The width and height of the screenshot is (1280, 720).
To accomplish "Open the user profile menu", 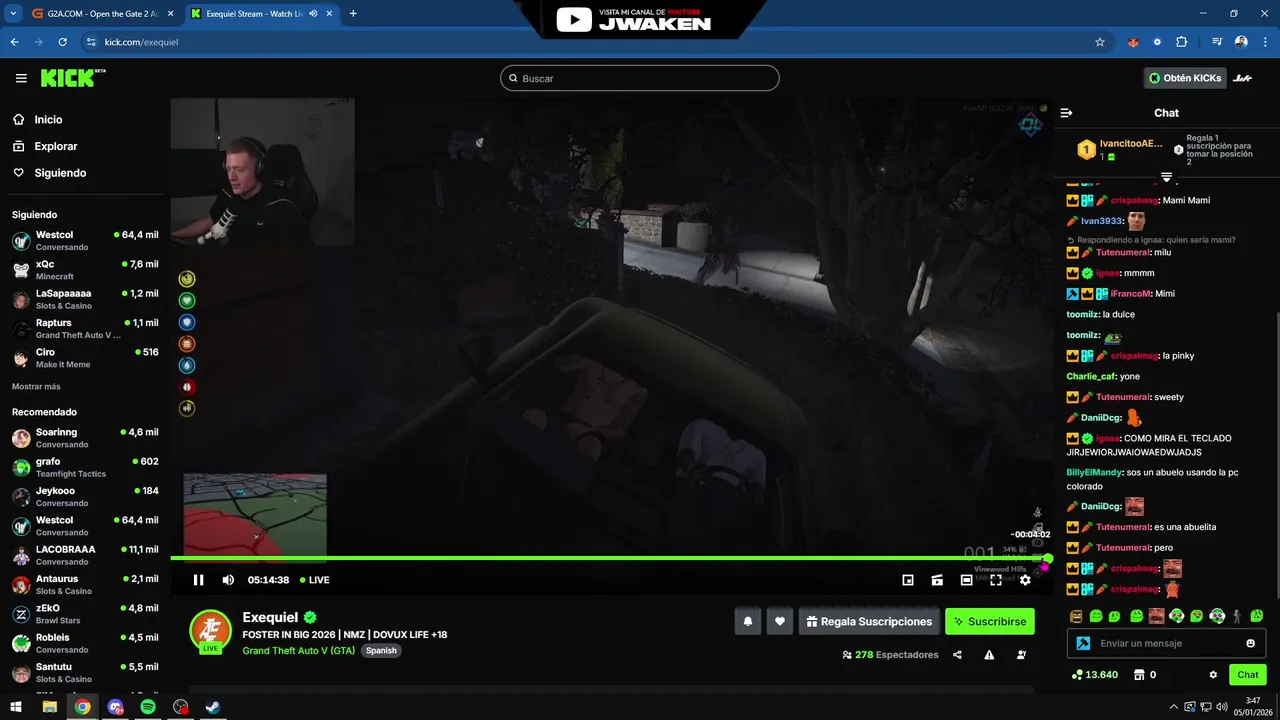I will point(1242,78).
